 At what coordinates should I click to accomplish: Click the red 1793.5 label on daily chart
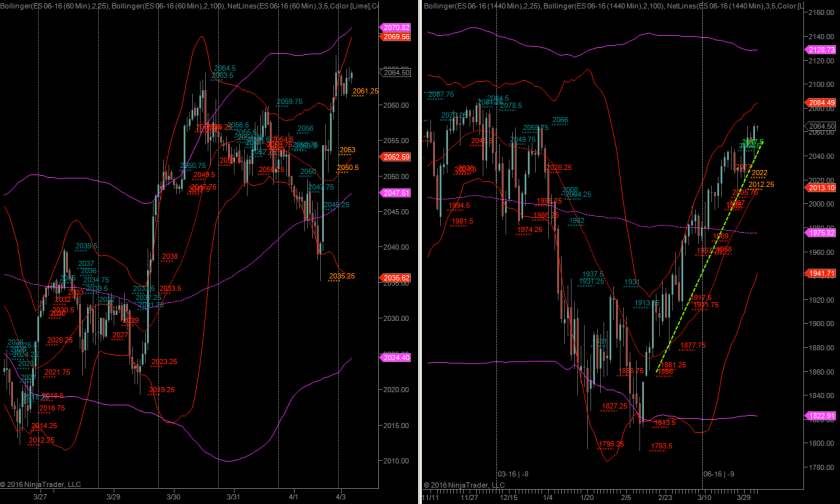(x=662, y=446)
